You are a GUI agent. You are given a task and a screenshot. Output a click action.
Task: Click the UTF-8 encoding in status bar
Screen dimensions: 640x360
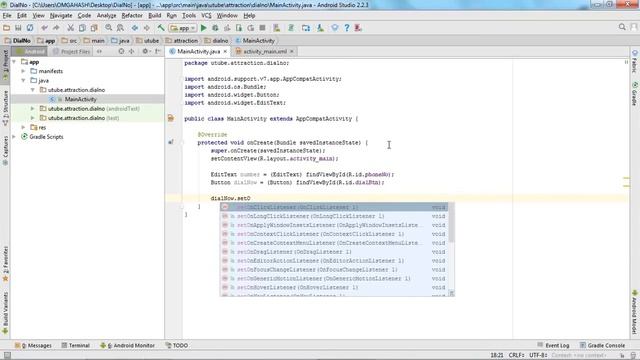point(538,356)
